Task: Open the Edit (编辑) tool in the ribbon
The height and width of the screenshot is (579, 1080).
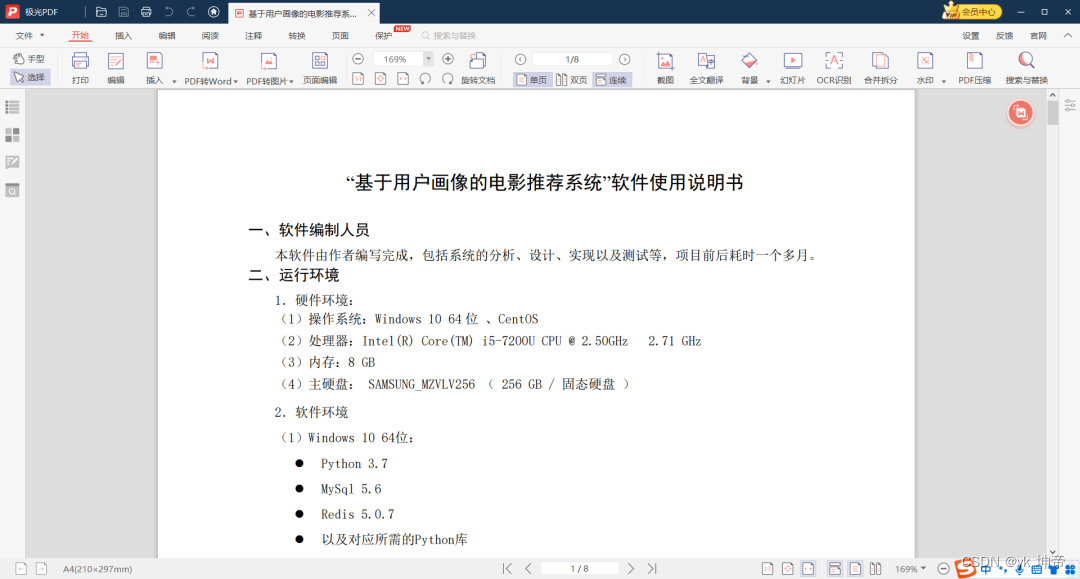Action: (116, 68)
